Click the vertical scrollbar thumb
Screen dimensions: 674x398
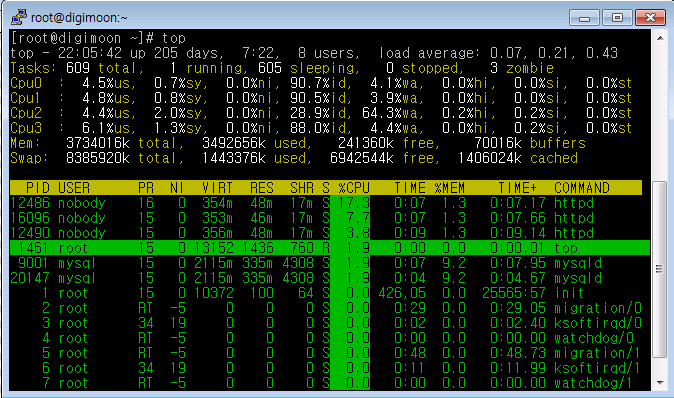(x=659, y=269)
